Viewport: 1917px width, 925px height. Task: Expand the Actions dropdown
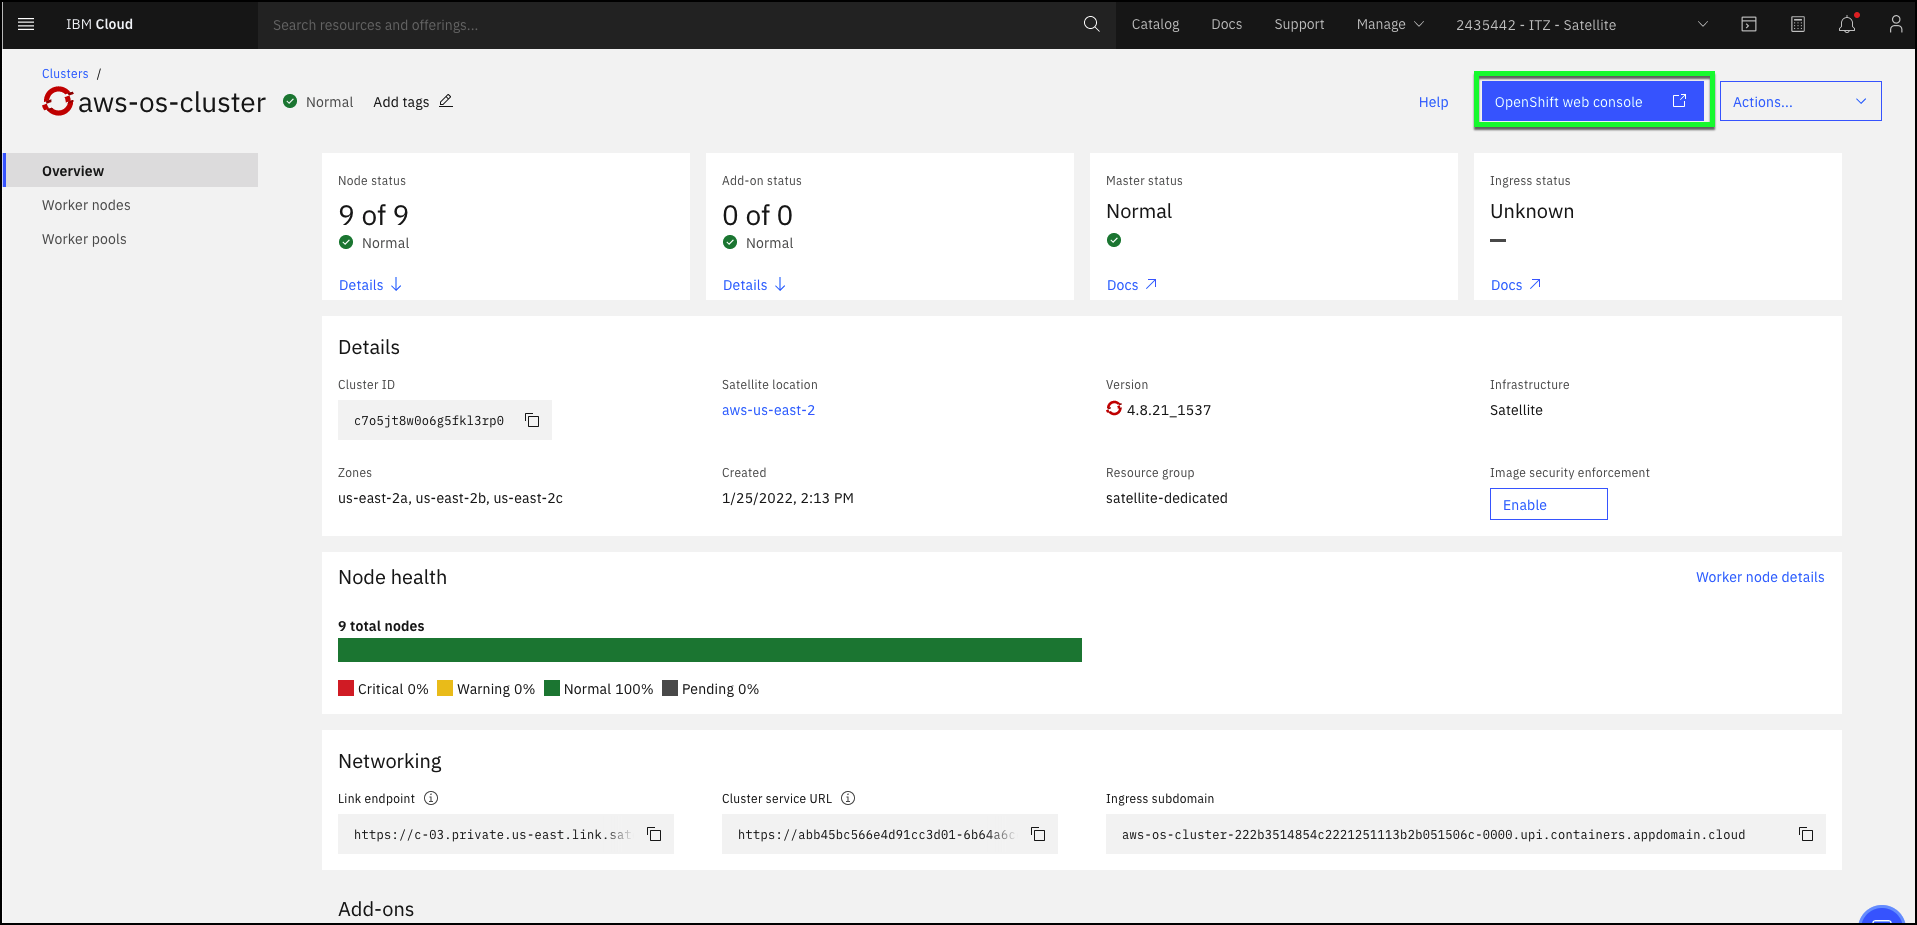click(1800, 101)
